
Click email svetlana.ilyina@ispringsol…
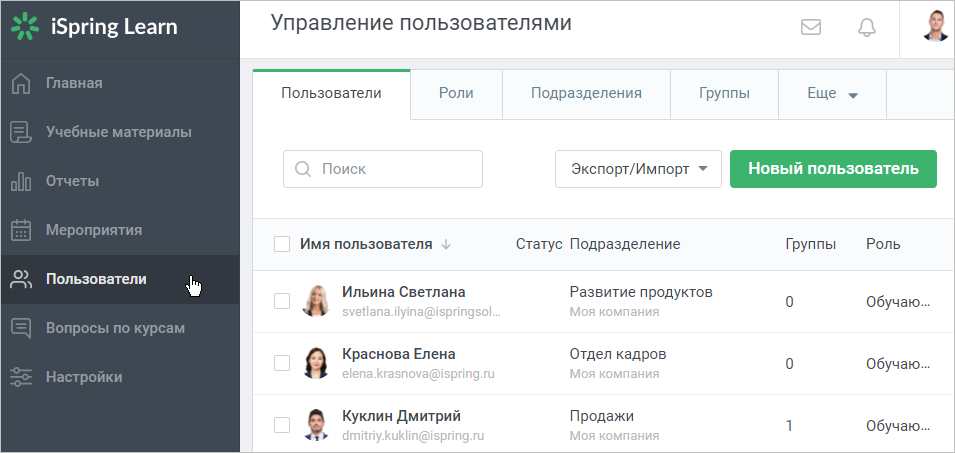[x=421, y=312]
